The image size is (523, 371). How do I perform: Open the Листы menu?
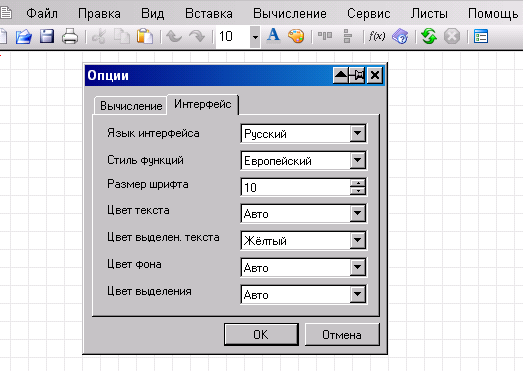click(429, 13)
